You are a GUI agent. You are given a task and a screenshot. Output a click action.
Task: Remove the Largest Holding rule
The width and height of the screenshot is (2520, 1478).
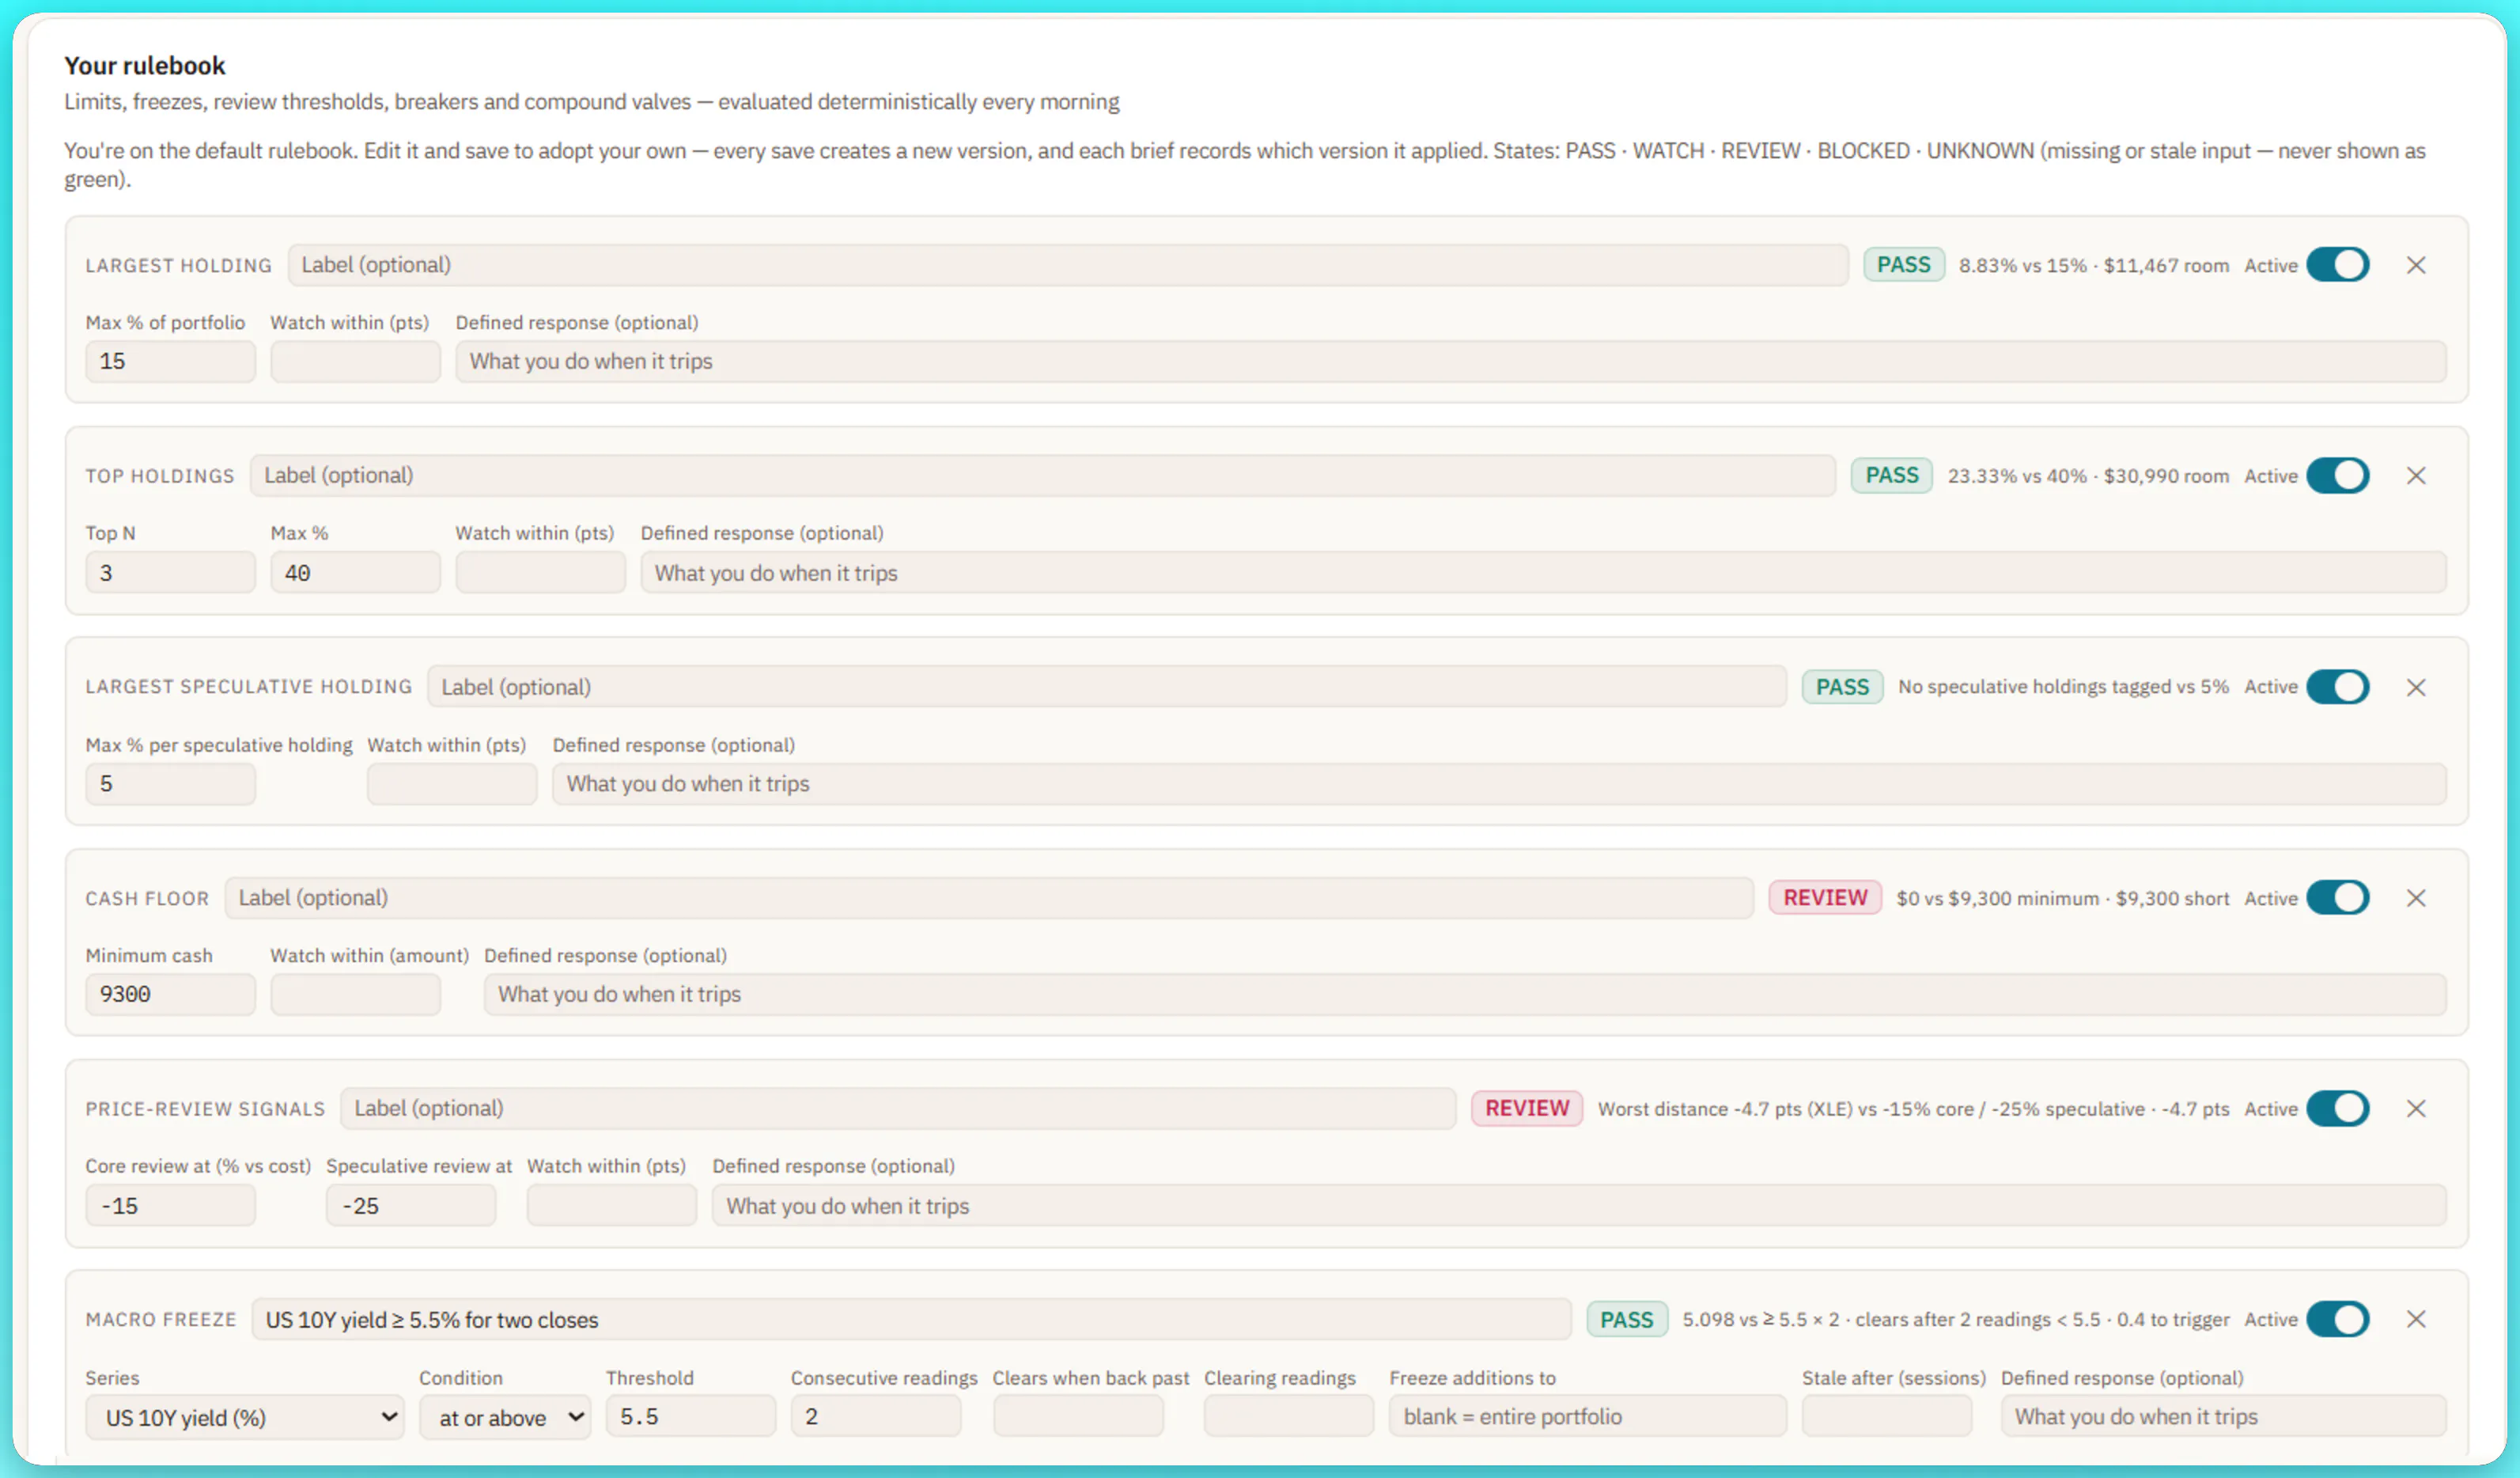(x=2415, y=265)
